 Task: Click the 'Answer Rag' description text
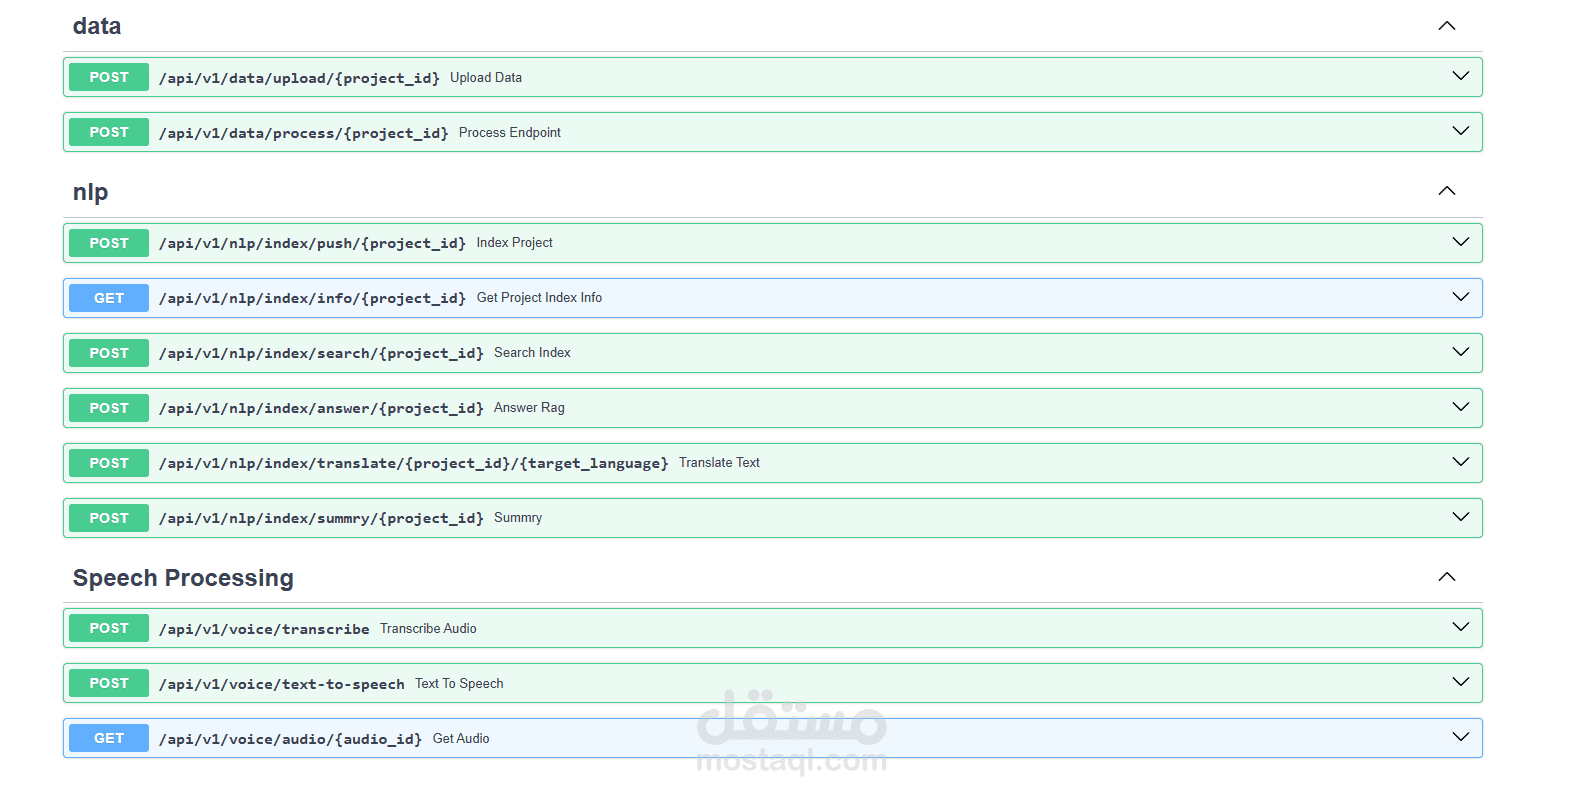pos(530,407)
